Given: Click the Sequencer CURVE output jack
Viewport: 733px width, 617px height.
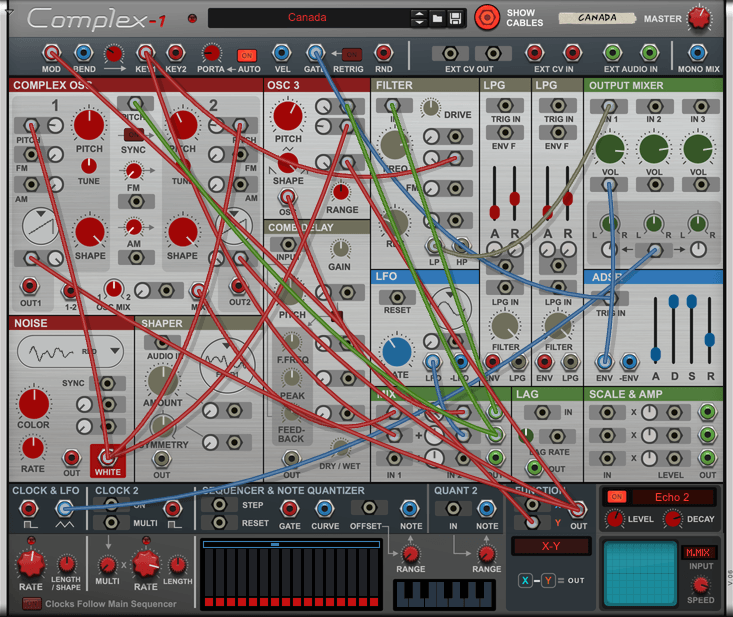Looking at the screenshot, I should [x=324, y=509].
